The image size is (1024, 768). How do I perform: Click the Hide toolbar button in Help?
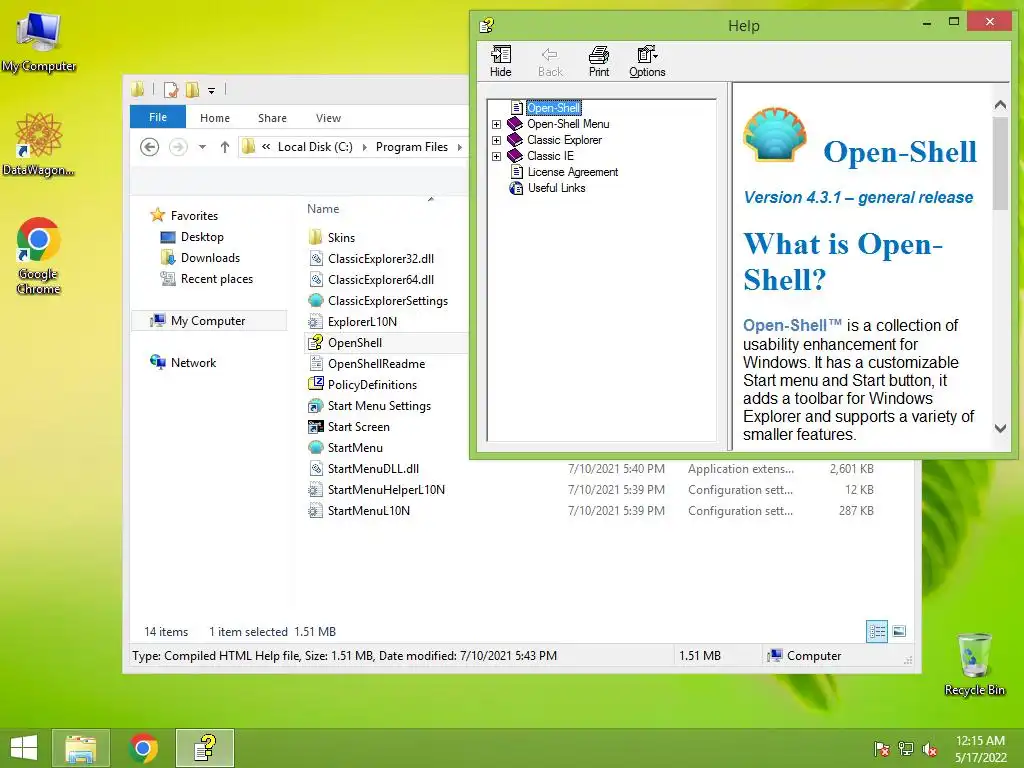pos(500,61)
